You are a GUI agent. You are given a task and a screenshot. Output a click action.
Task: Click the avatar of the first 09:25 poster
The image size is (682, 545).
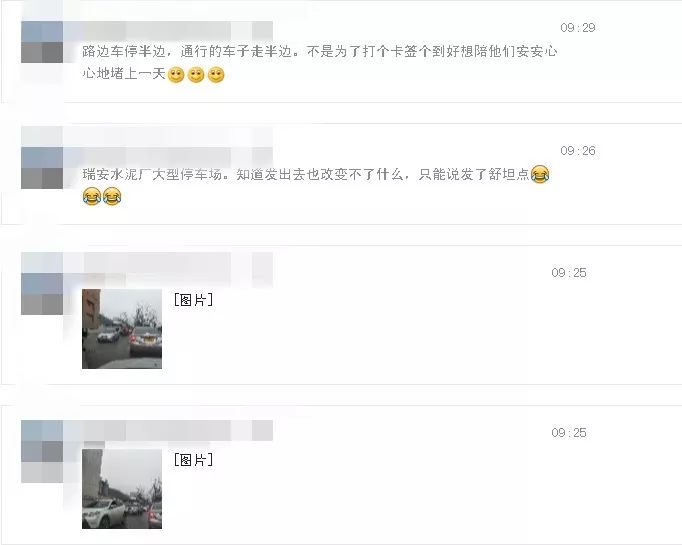point(42,294)
